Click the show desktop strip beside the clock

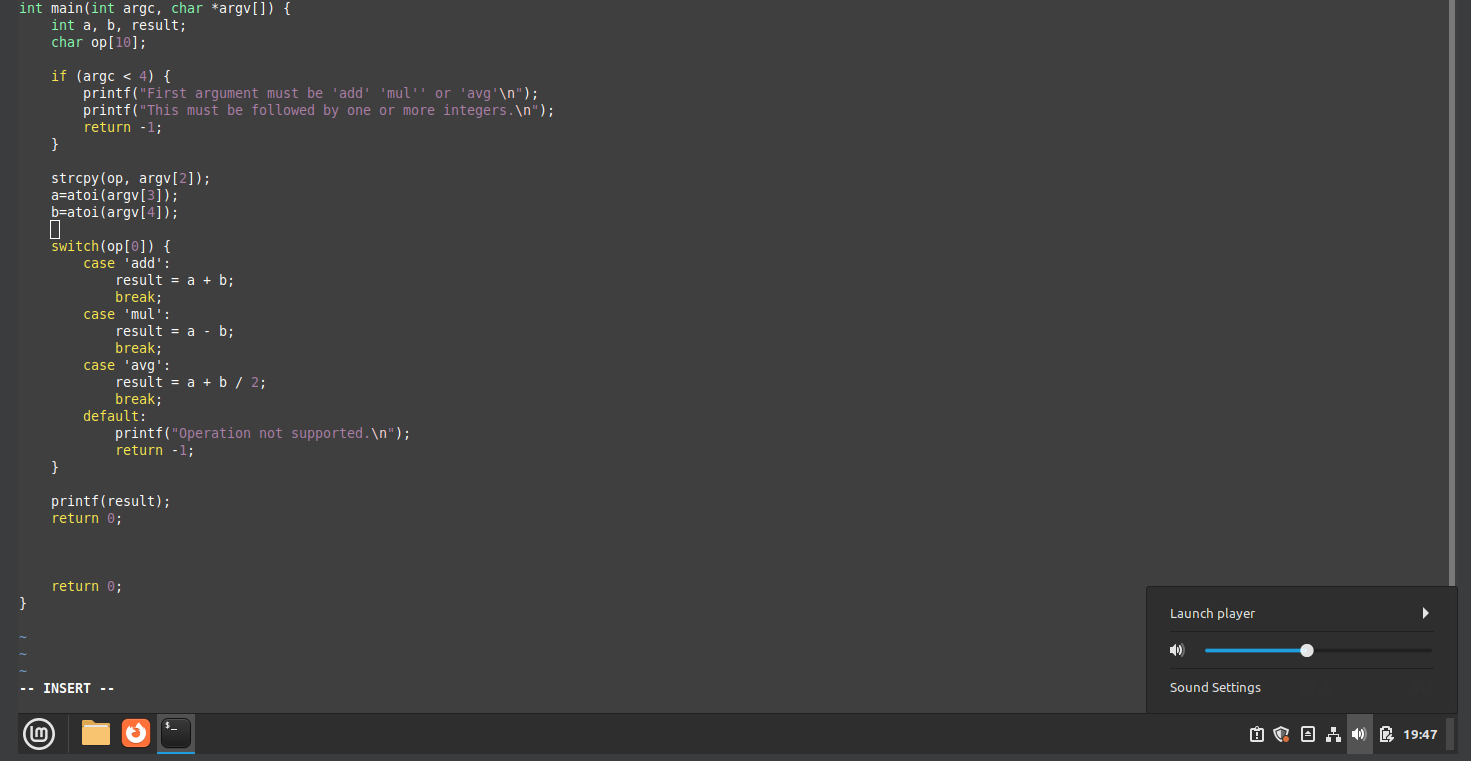click(1450, 734)
